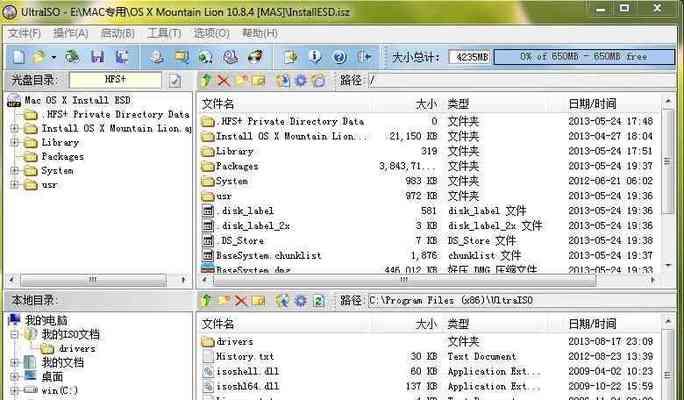Collapse the 我的ISO文档 tree node
The height and width of the screenshot is (400, 684).
point(14,335)
